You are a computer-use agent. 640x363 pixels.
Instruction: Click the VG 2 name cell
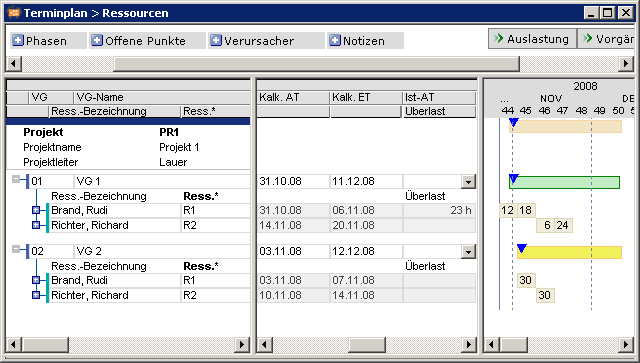pyautogui.click(x=162, y=252)
